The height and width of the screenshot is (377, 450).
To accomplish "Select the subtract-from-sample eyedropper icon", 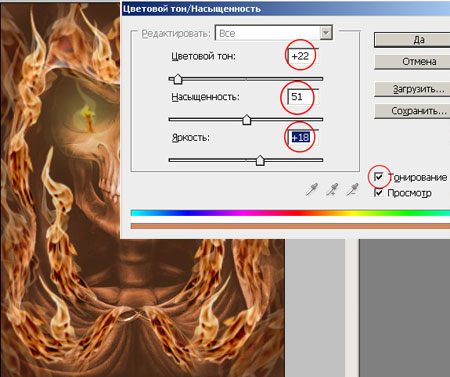I will [x=352, y=189].
